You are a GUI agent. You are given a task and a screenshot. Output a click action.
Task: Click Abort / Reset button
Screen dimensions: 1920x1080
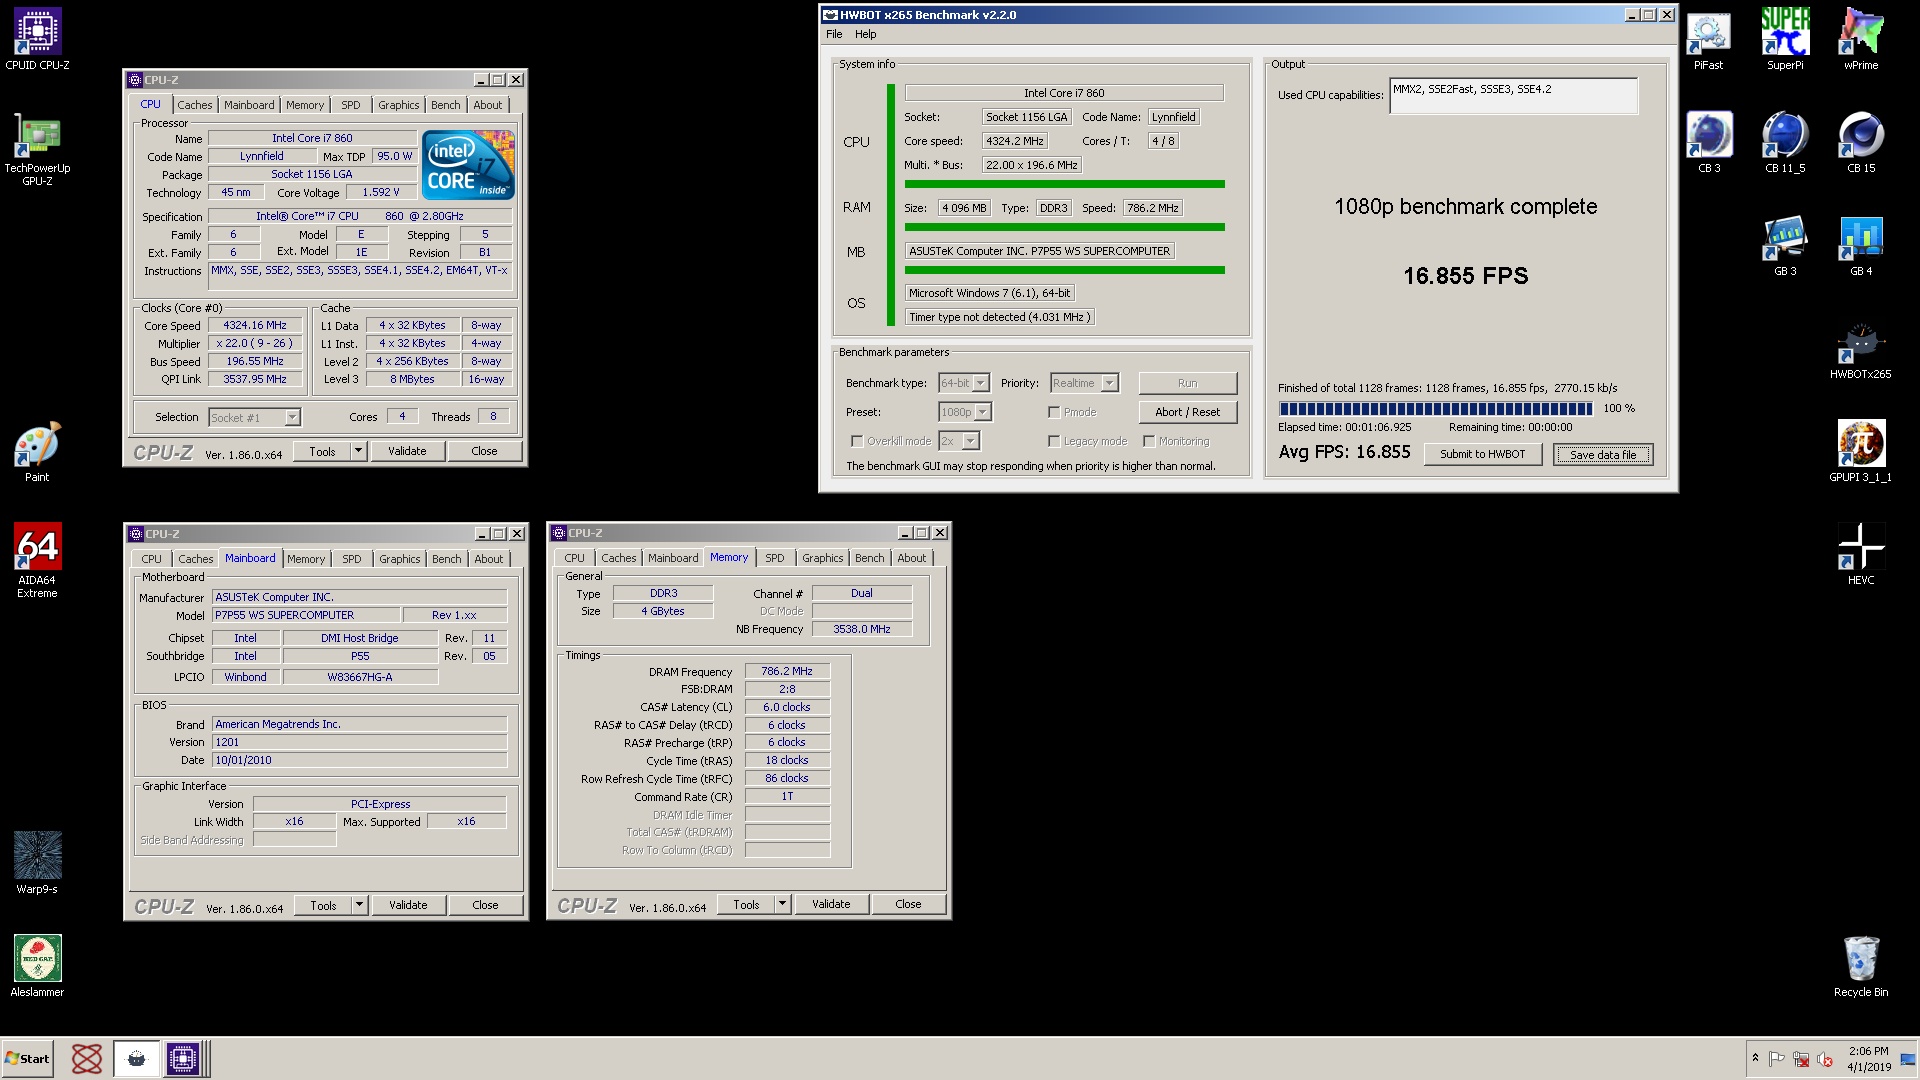[1187, 412]
